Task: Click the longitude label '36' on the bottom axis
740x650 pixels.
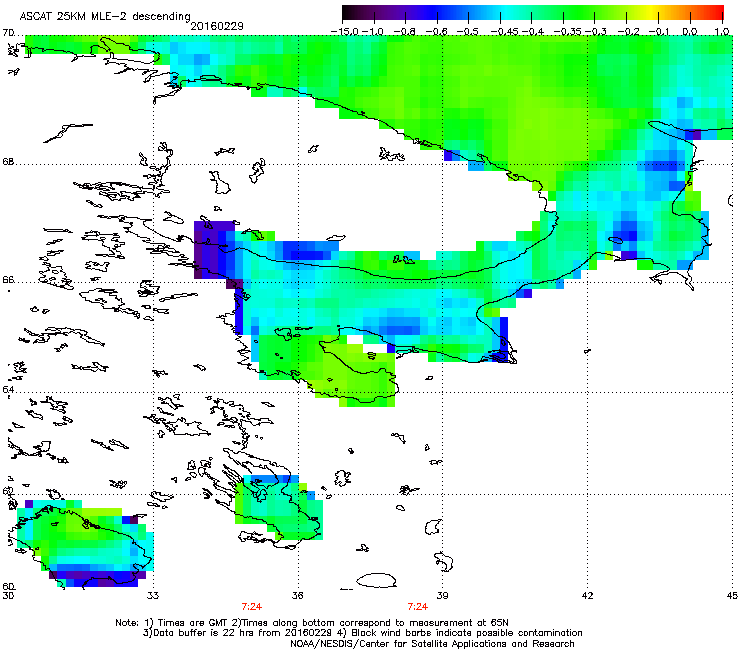Action: pos(297,596)
